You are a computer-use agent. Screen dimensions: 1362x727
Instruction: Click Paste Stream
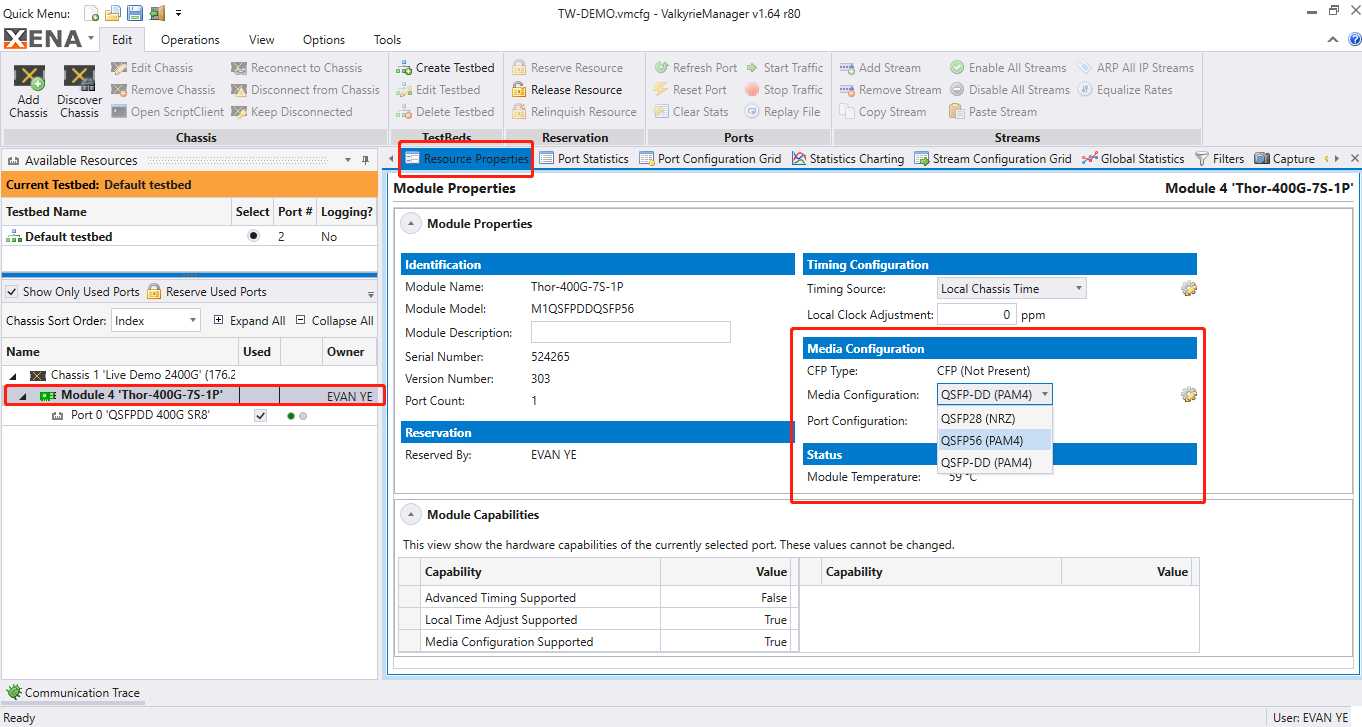tap(993, 112)
